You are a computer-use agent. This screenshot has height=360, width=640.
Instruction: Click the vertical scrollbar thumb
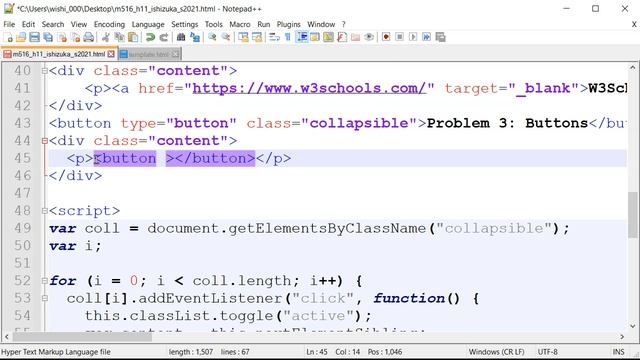click(633, 214)
